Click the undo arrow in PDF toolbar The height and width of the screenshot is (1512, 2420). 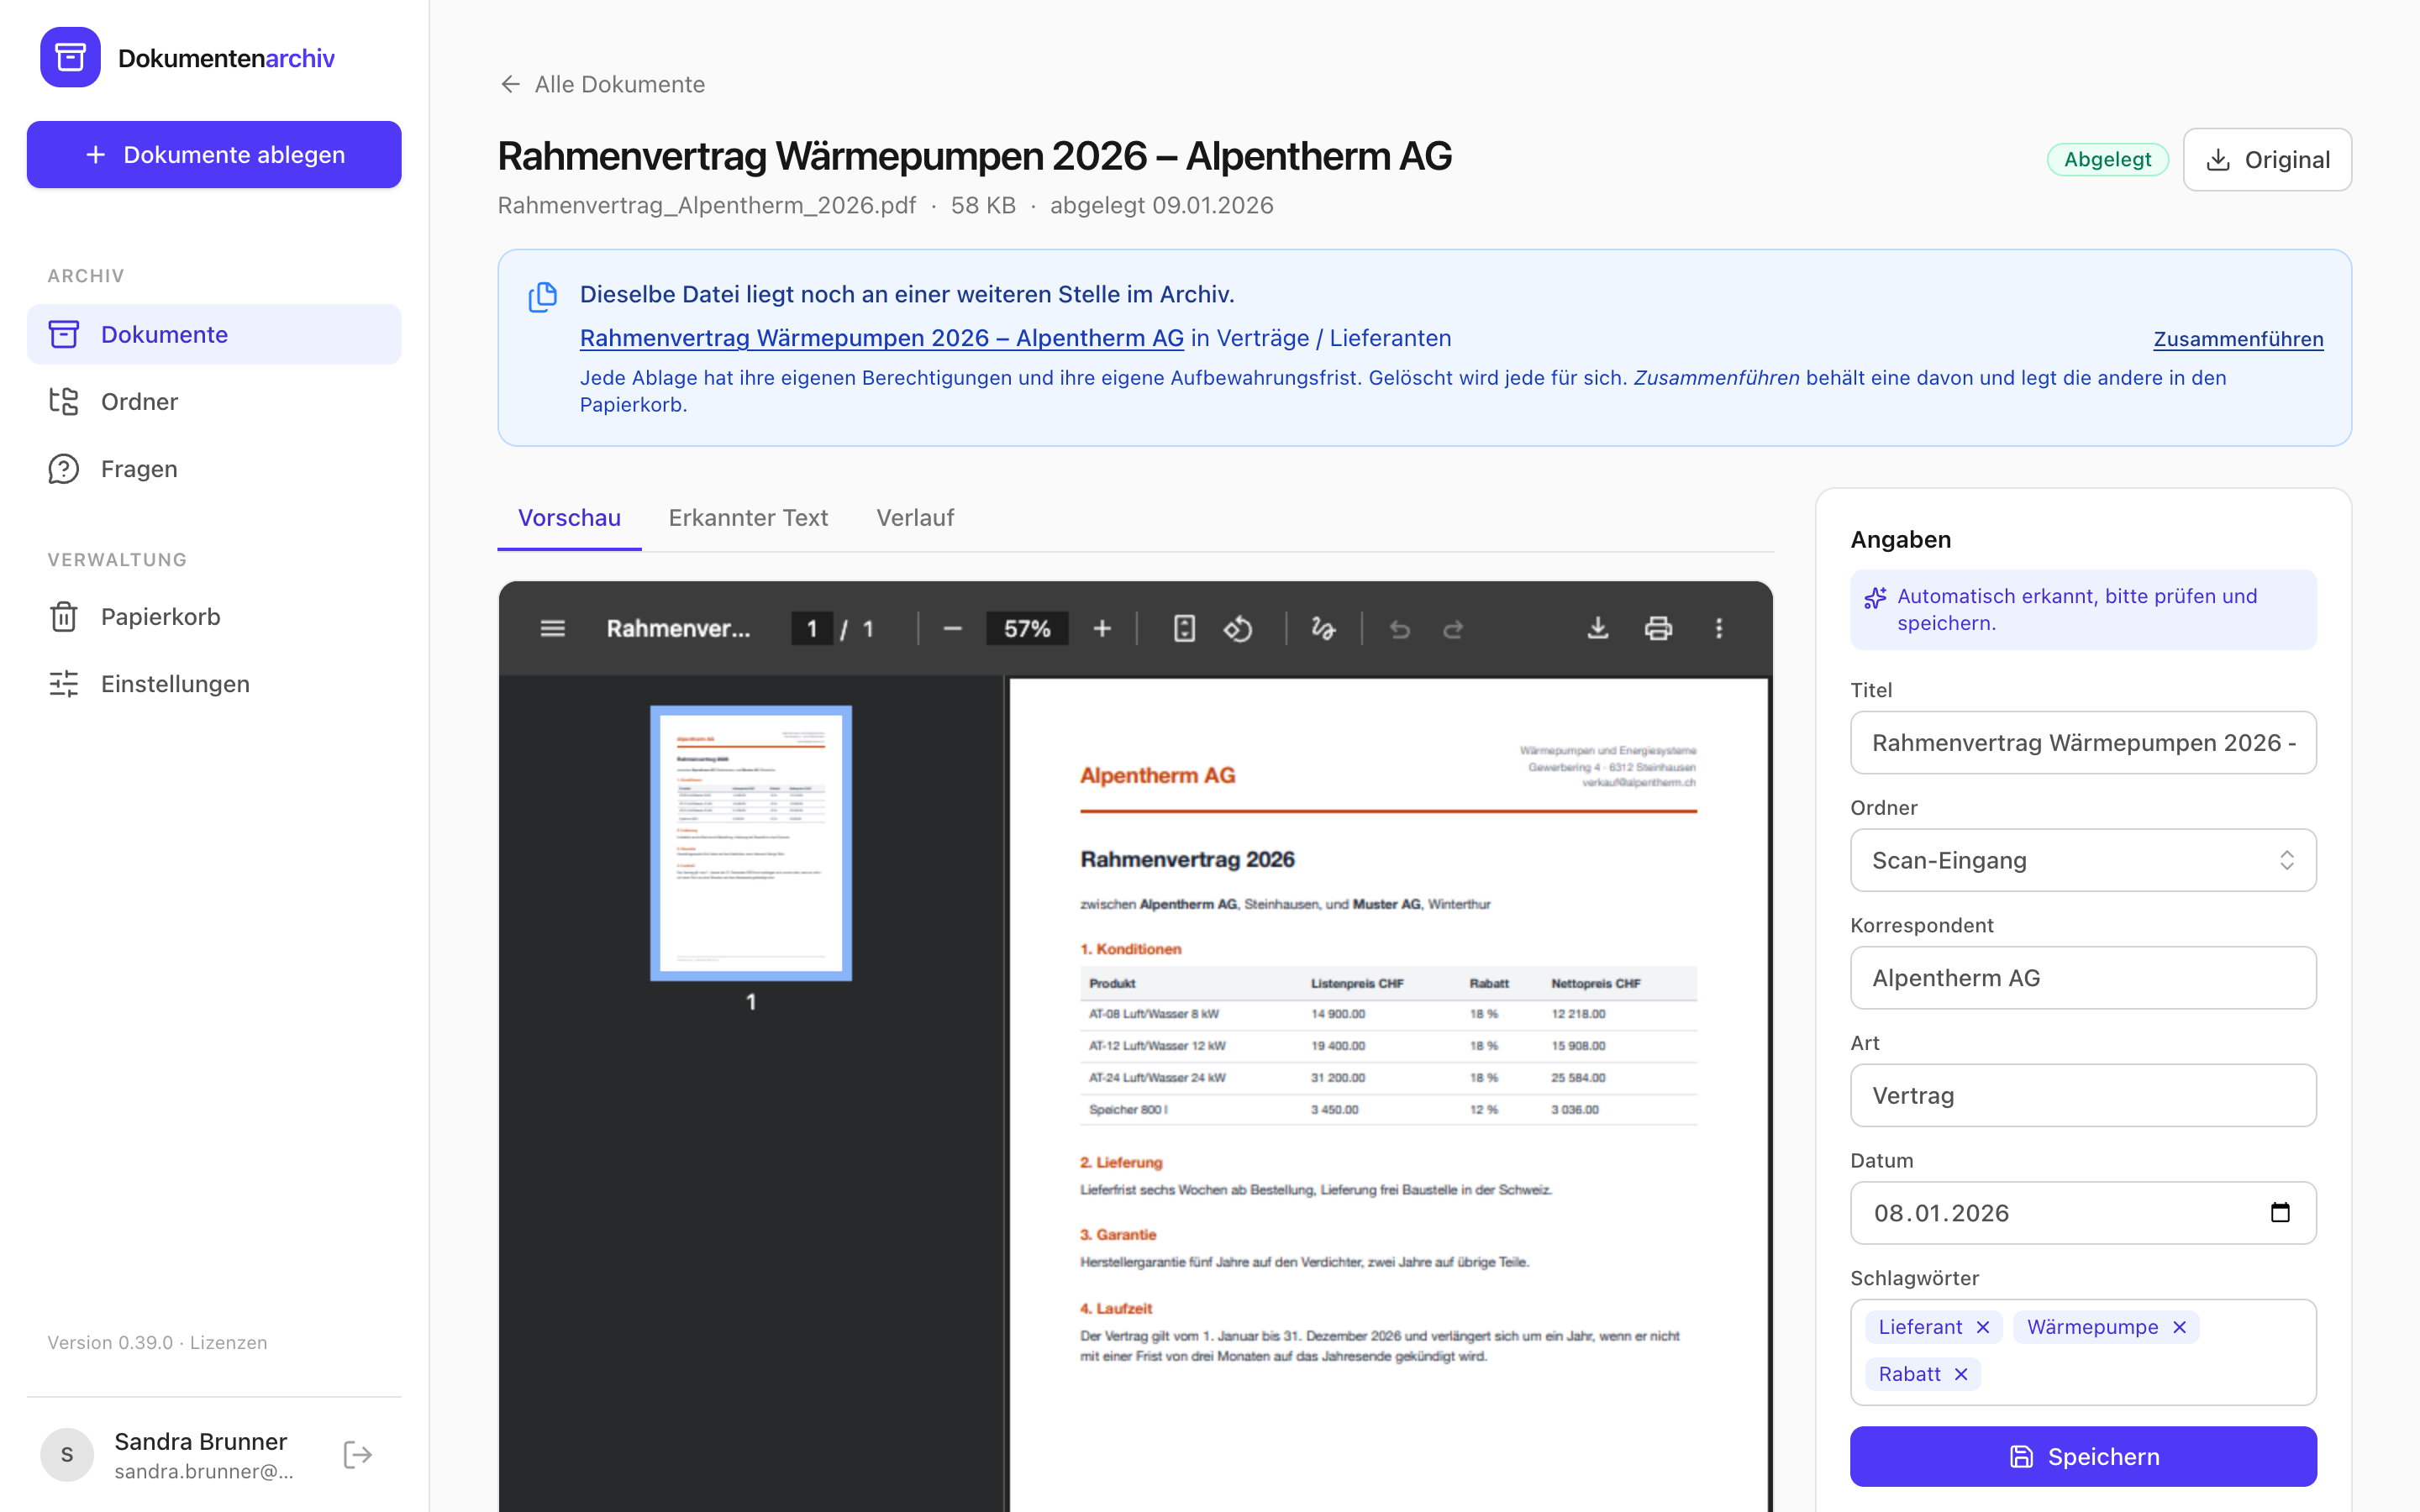point(1400,628)
